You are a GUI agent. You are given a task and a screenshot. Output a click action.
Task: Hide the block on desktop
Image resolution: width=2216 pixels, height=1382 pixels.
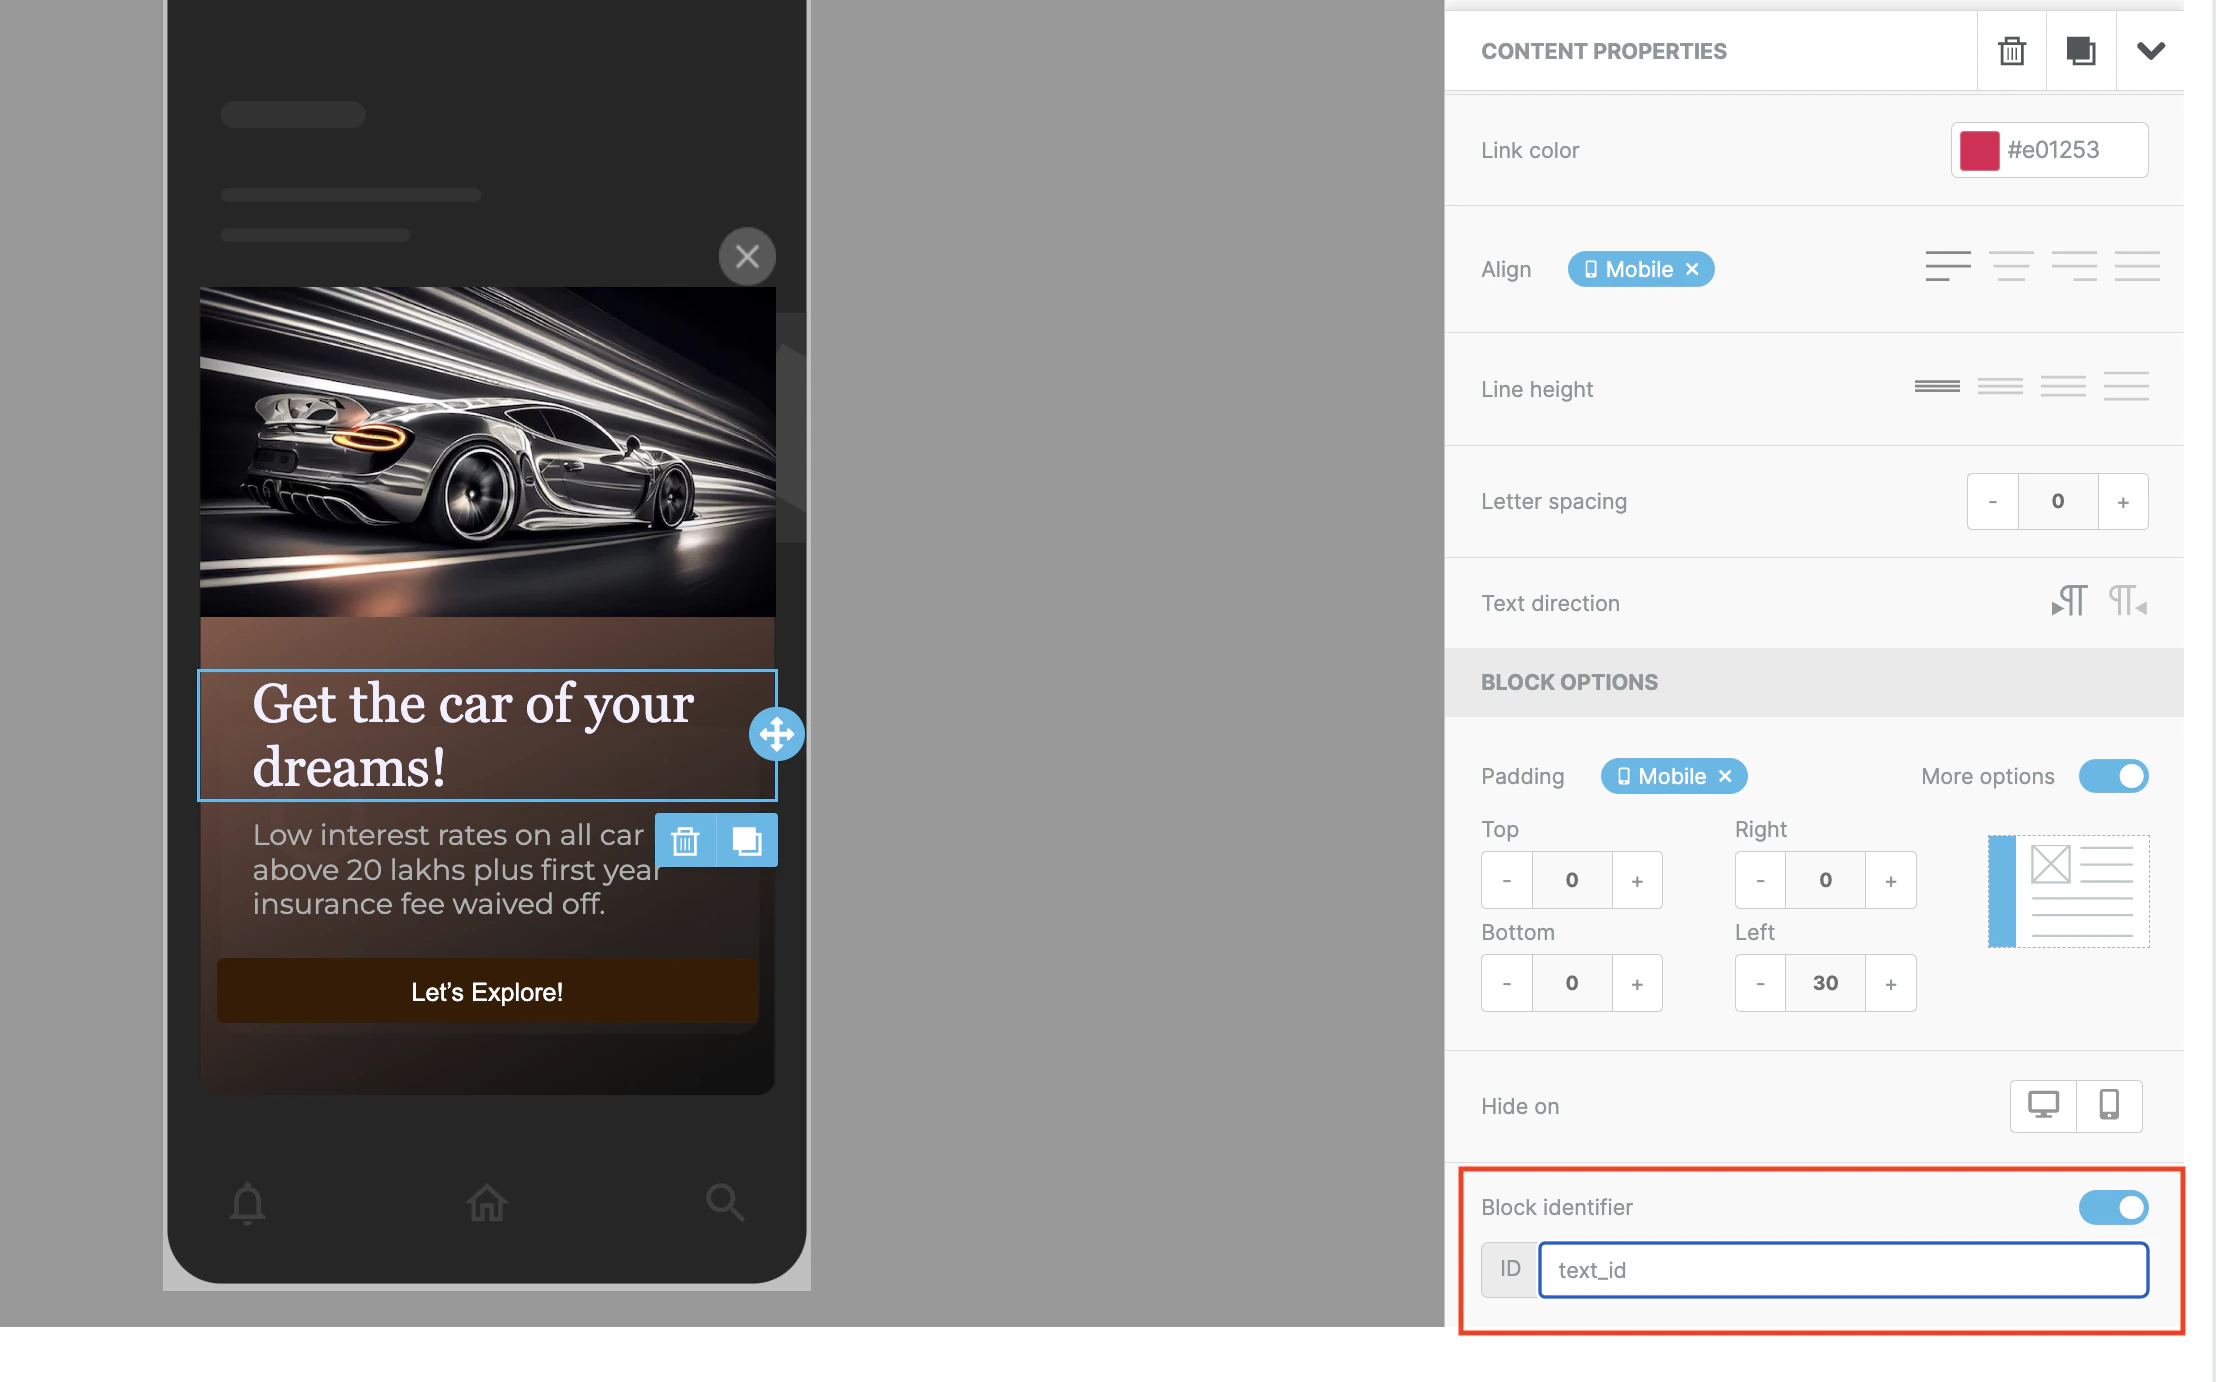(2043, 1106)
